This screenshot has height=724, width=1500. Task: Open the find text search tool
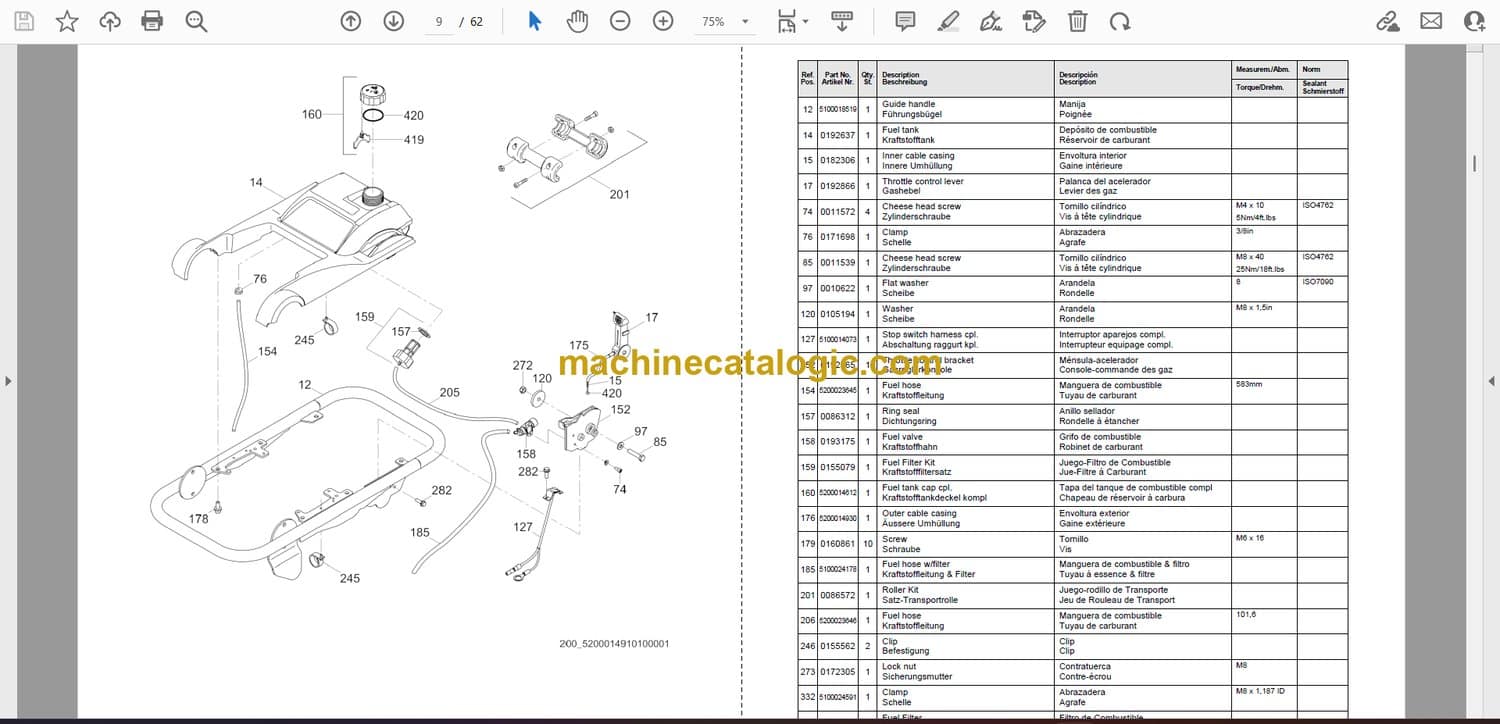tap(196, 21)
